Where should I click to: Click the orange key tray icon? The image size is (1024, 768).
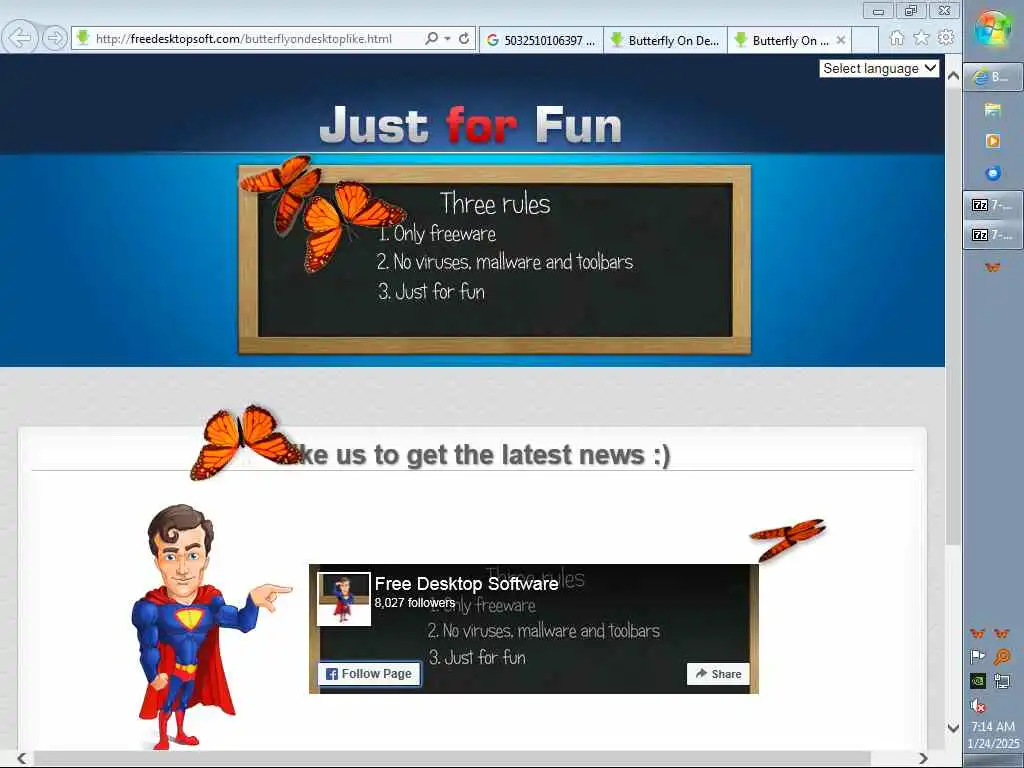pos(1002,656)
